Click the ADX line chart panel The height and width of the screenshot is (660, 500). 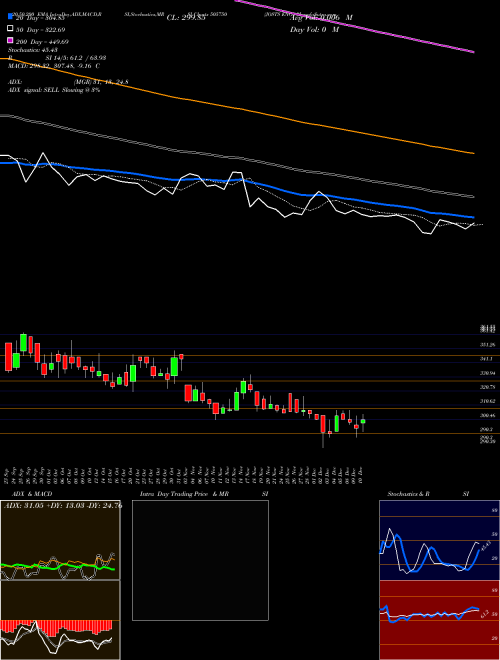(60, 540)
